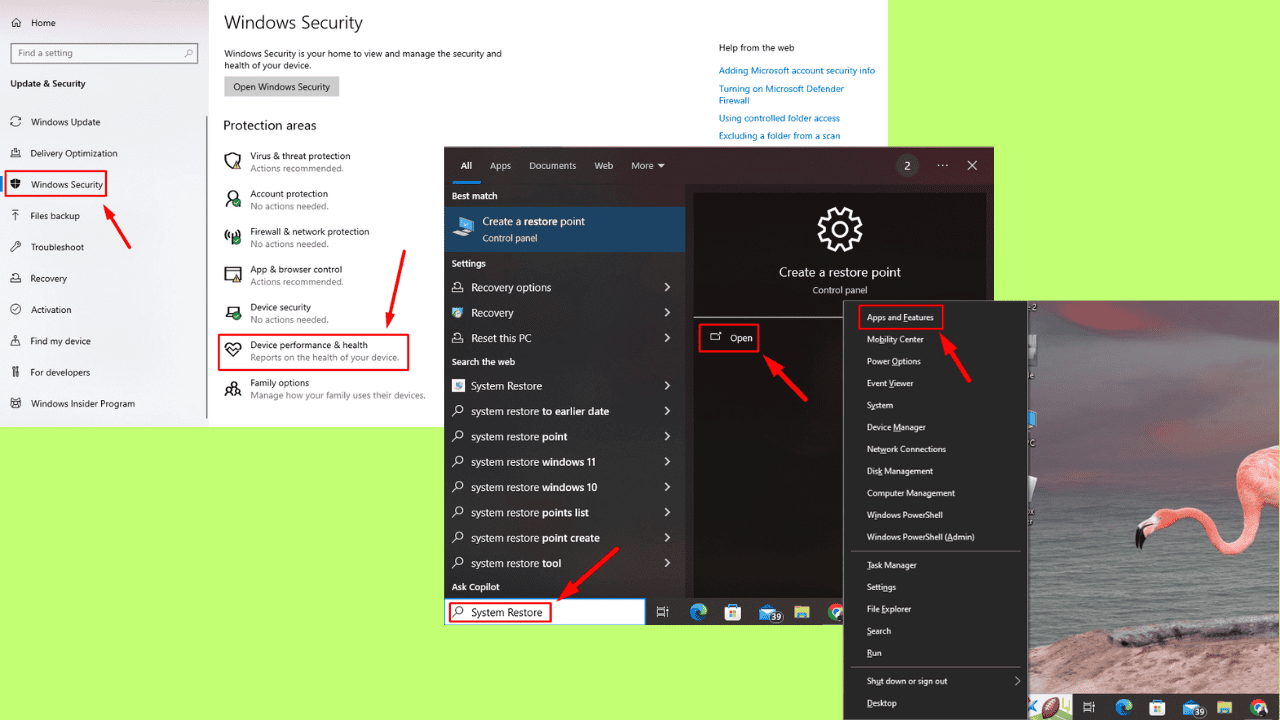Switch to the Web search tab
Screen dimensions: 1280x720
coord(604,166)
